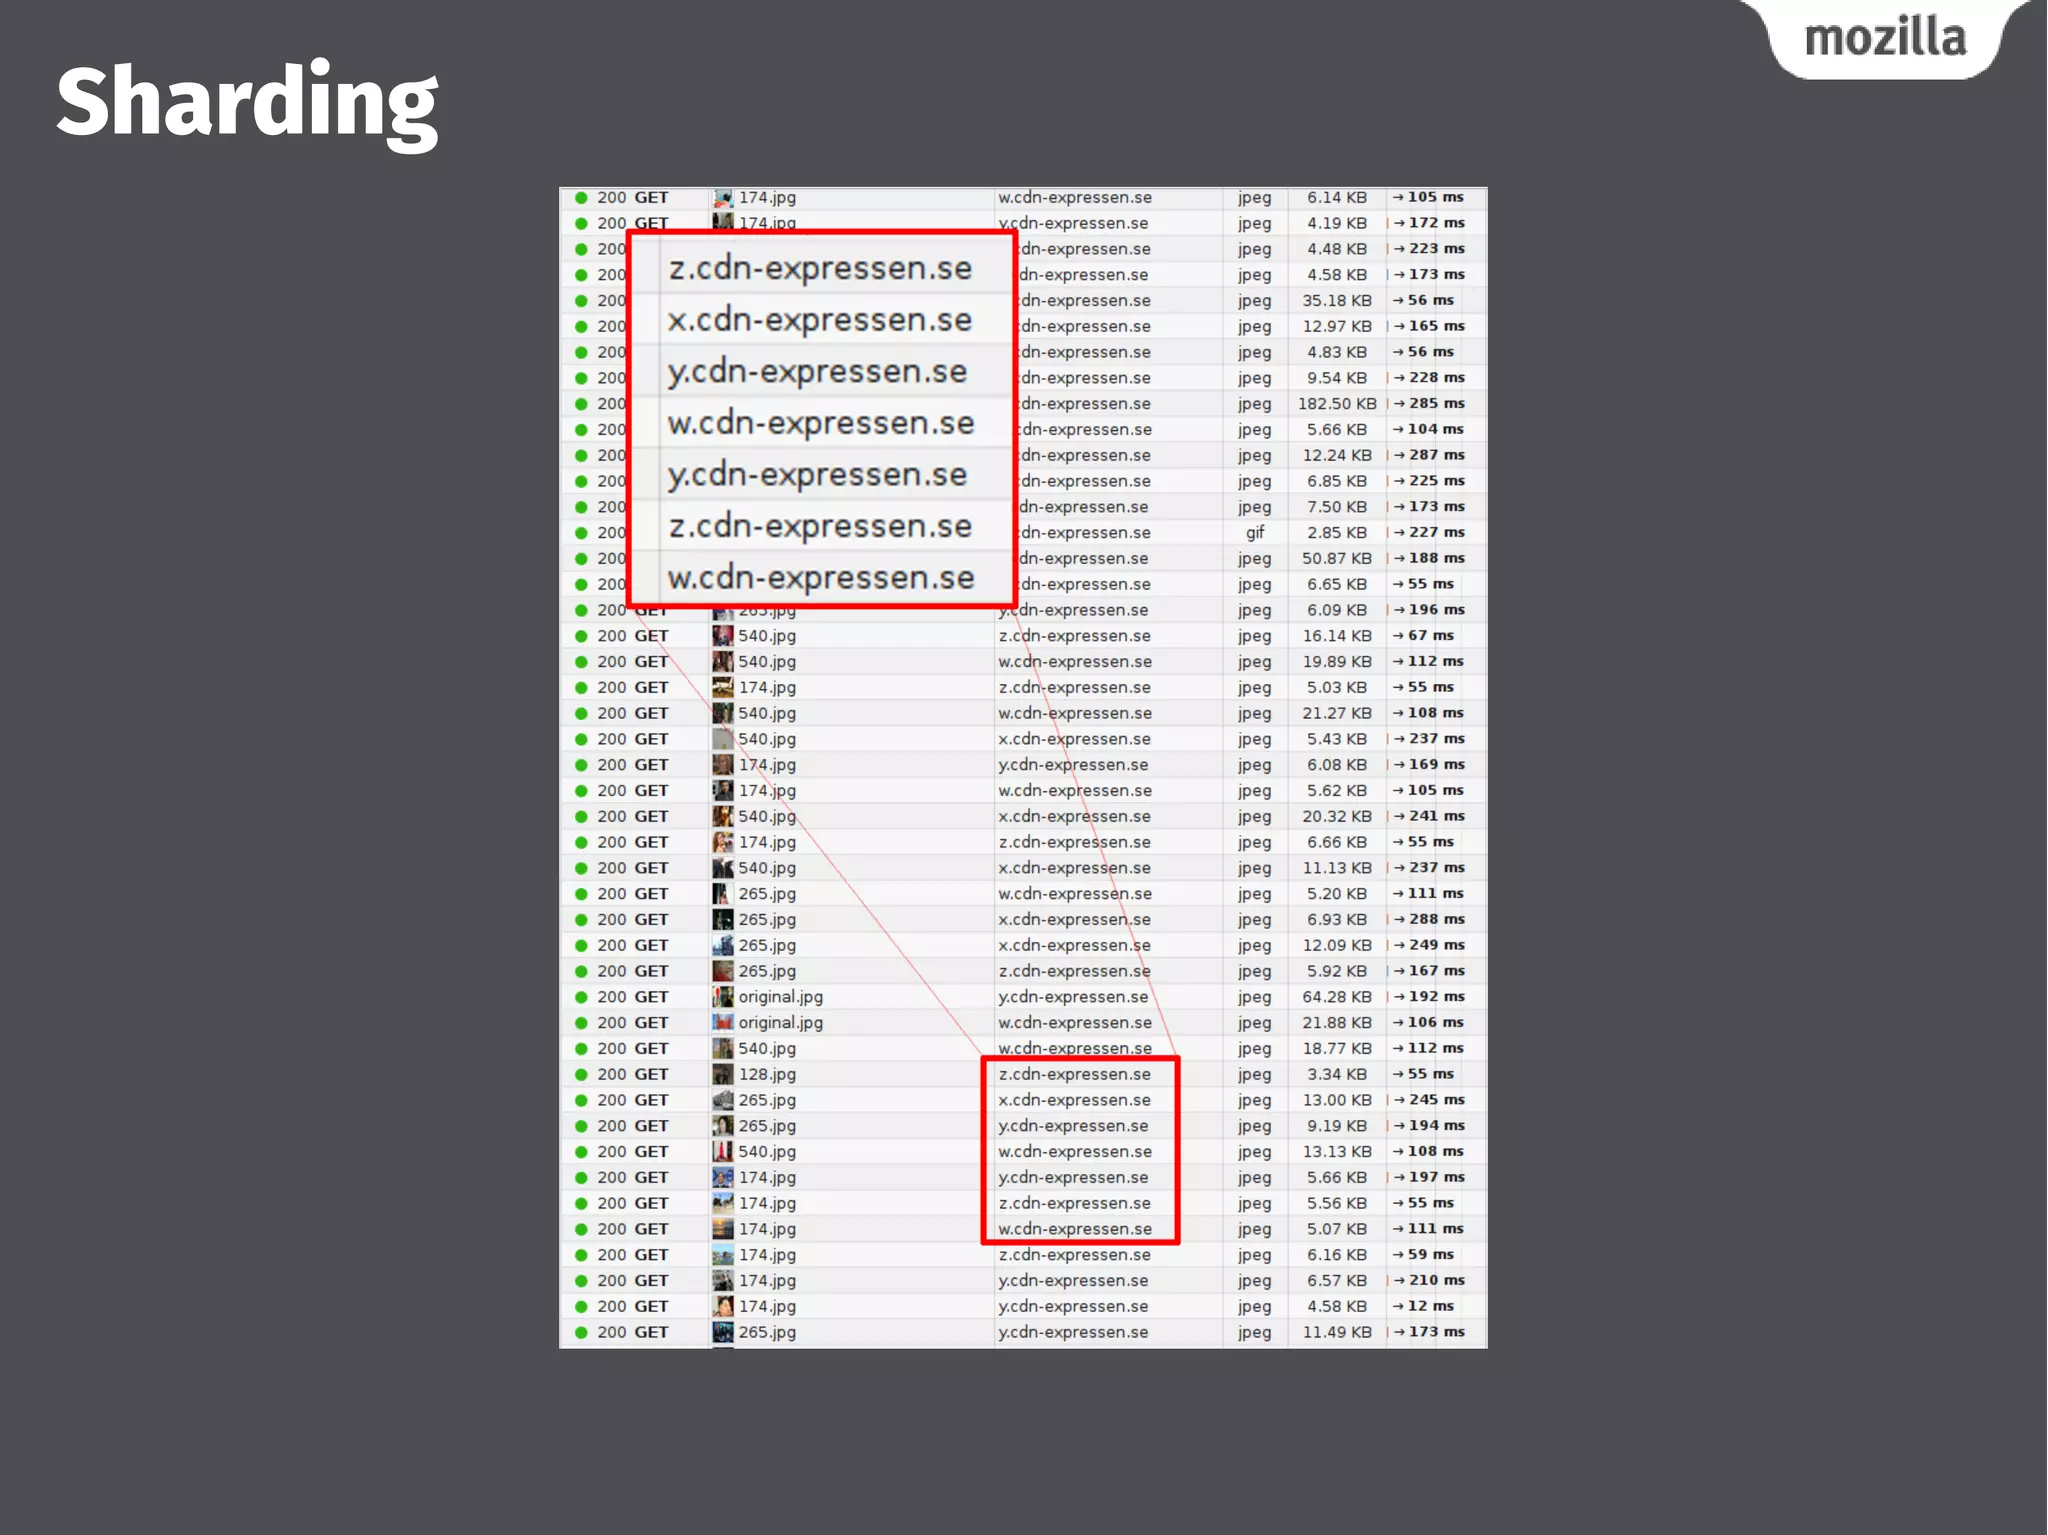This screenshot has width=2048, height=1535.
Task: Click the 13.13 KB size cell
Action: (x=1337, y=1152)
